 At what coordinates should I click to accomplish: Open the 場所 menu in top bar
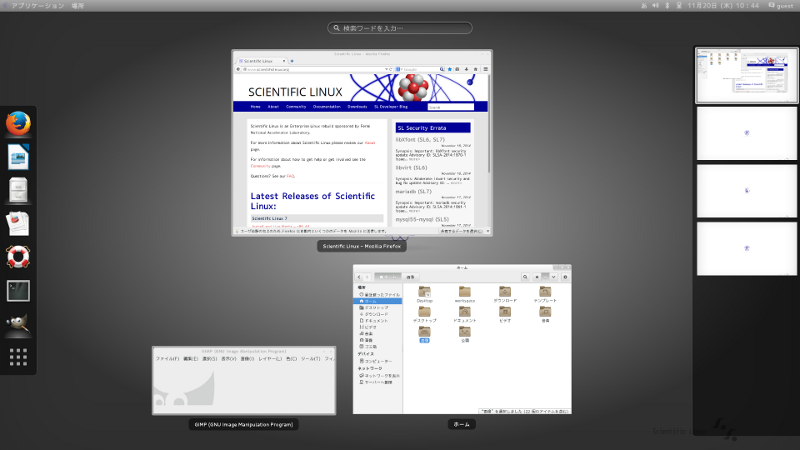point(78,6)
